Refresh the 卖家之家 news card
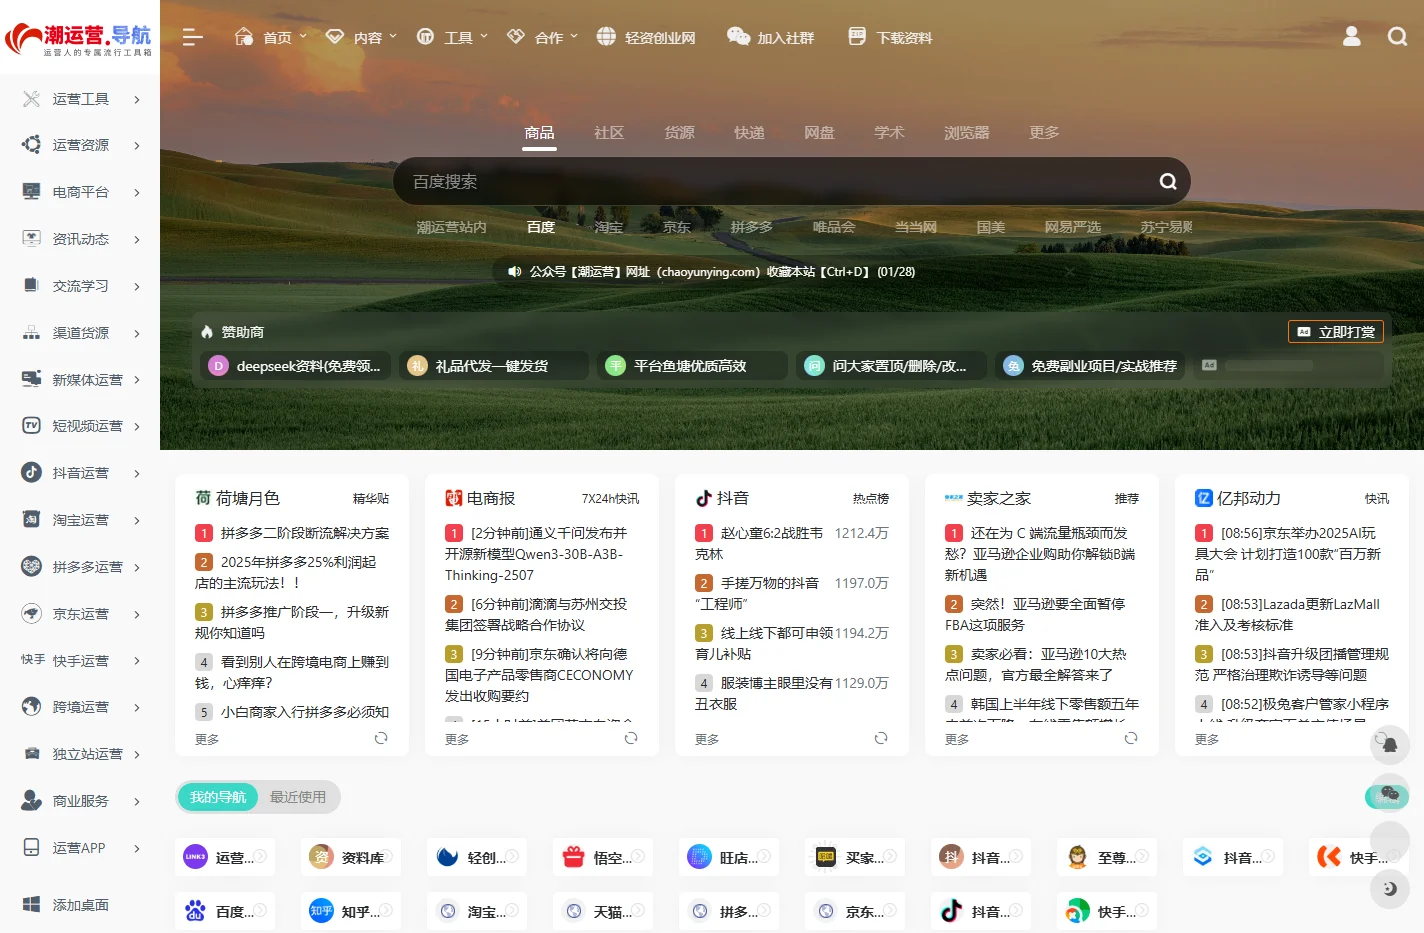This screenshot has width=1424, height=933. click(x=1131, y=738)
